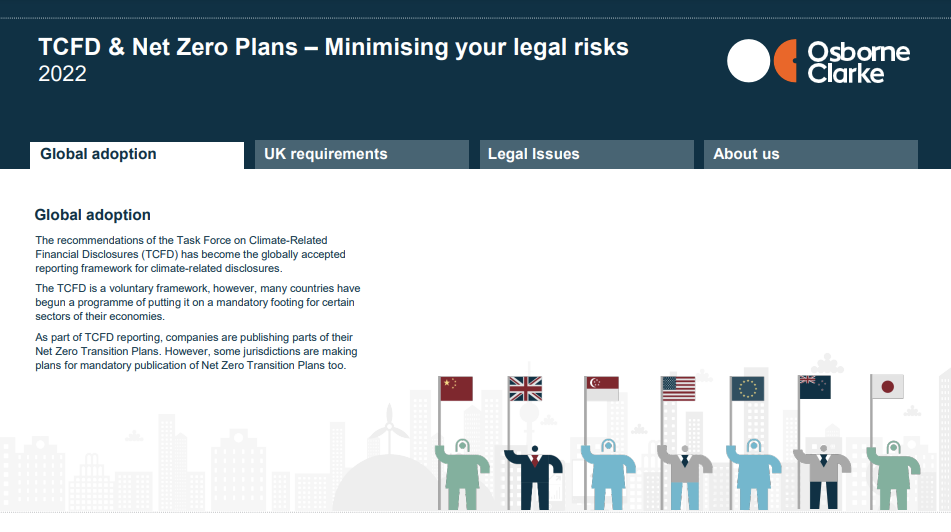
Task: Click the blue figure holding EU flag
Action: [753, 474]
